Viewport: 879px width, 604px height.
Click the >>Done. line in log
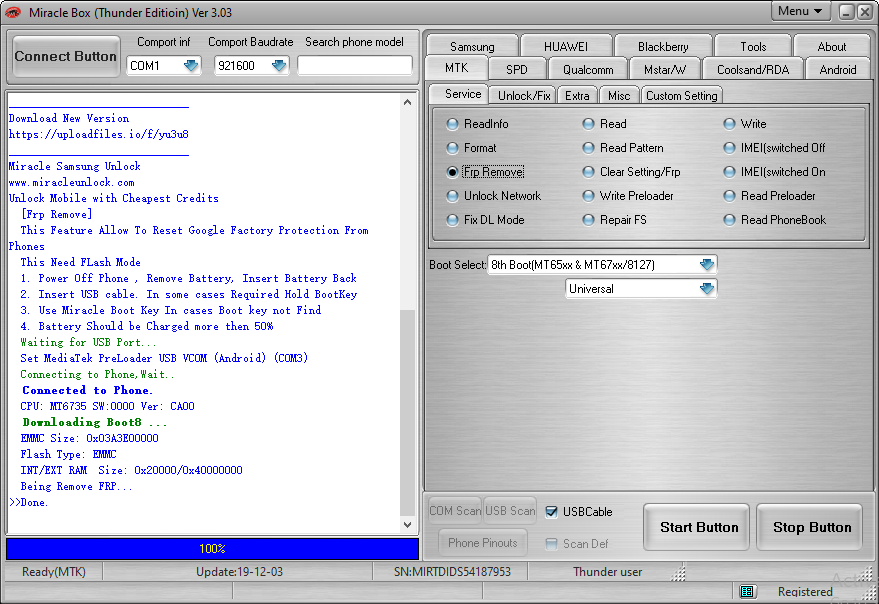[29, 502]
